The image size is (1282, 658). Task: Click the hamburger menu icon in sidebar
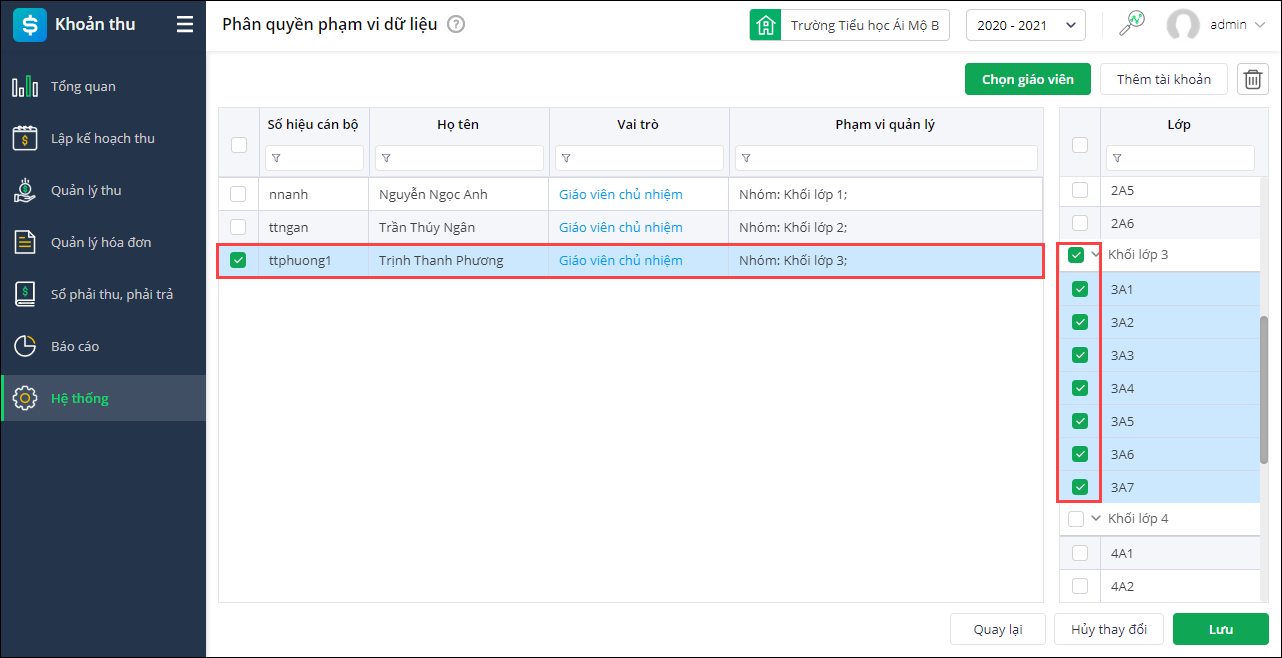coord(185,25)
